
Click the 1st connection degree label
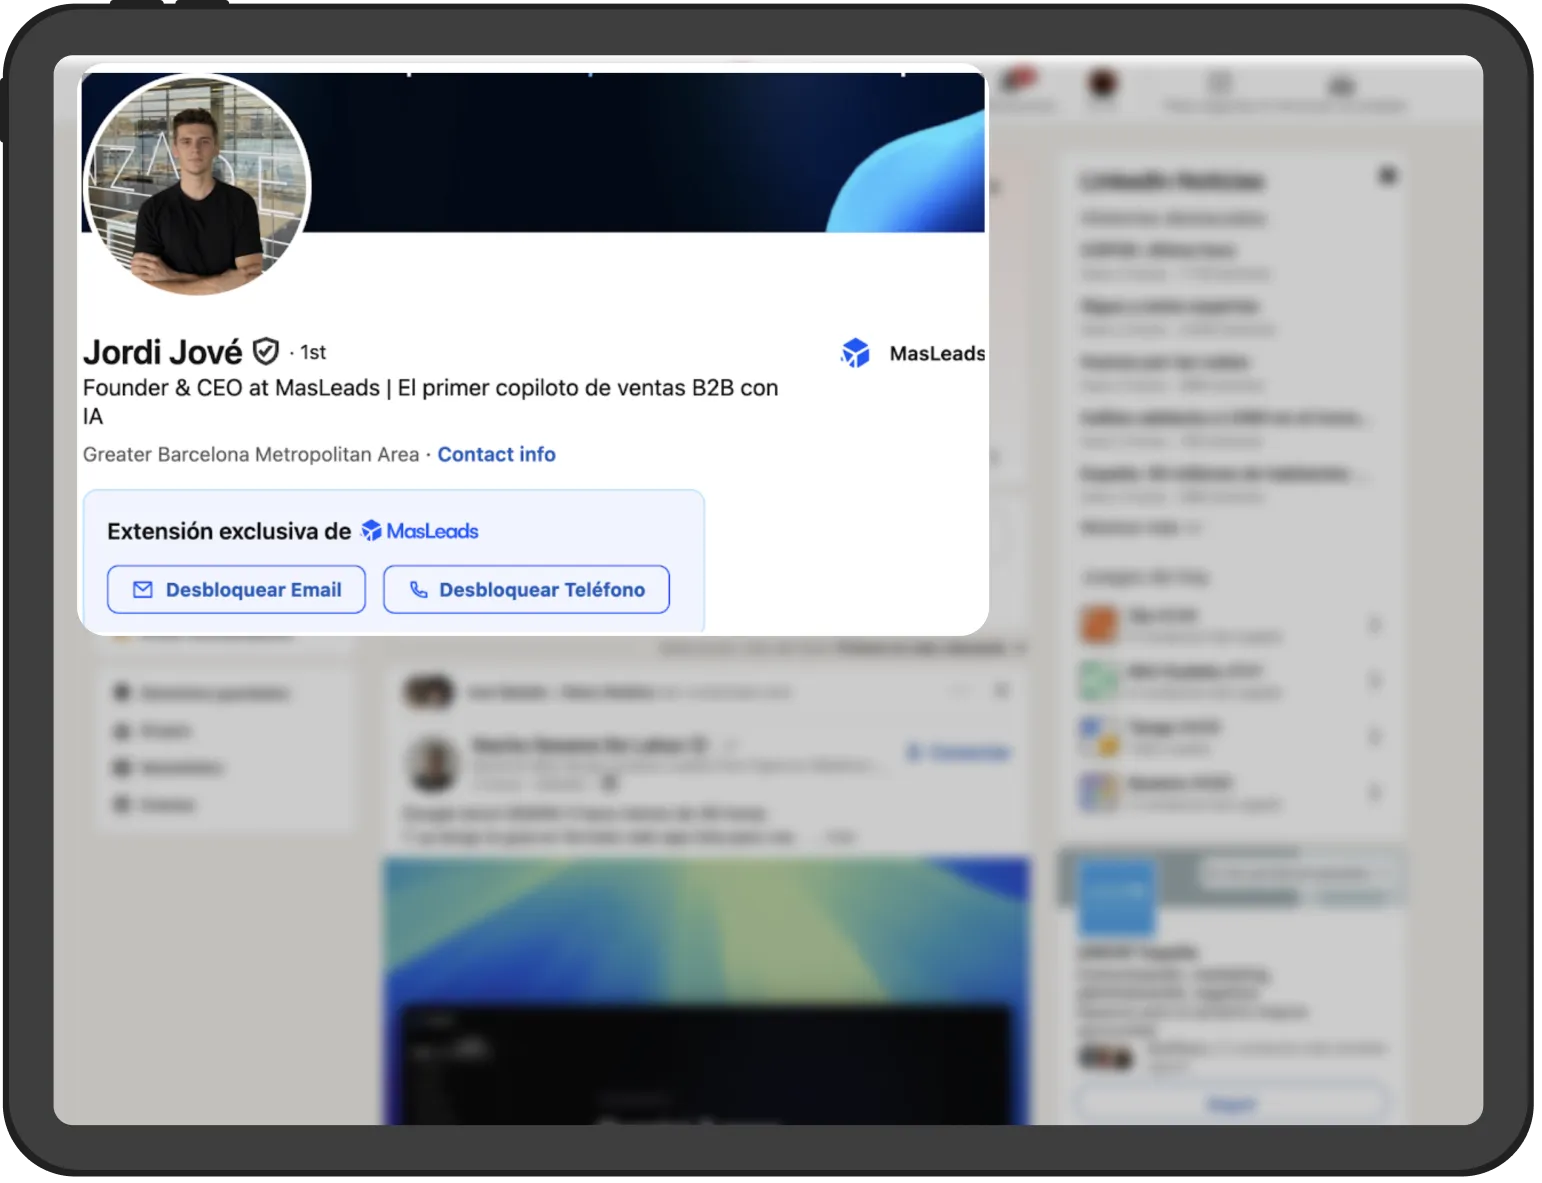(x=313, y=352)
